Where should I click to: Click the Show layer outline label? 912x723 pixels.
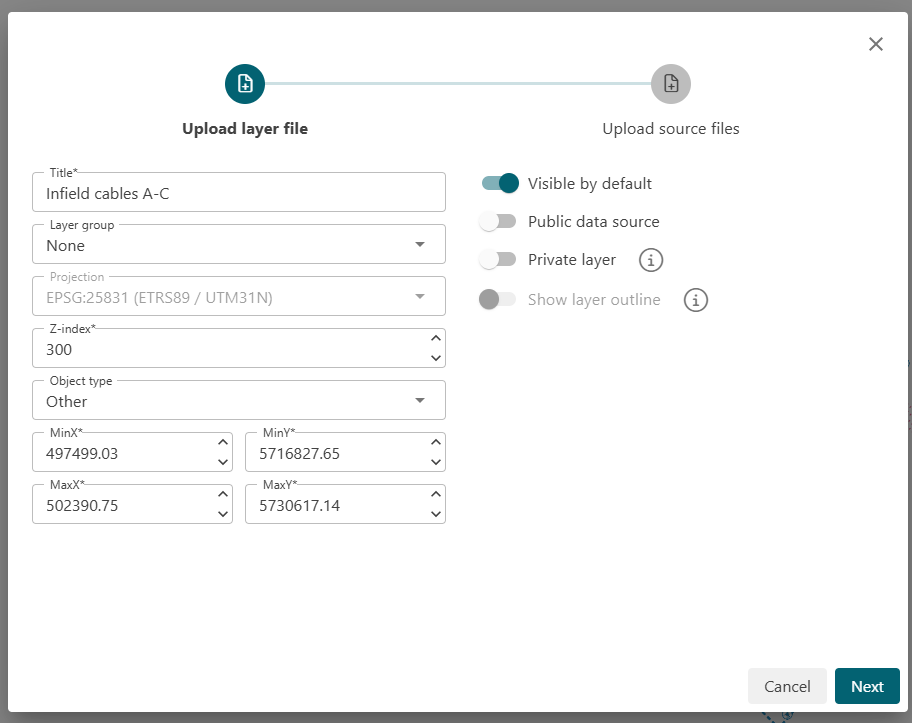[x=594, y=300]
